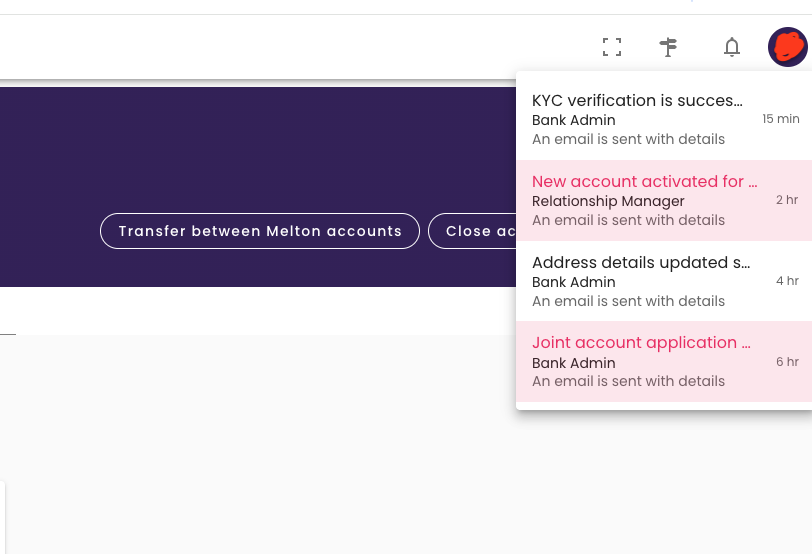Click the partially visible Close account button

(473, 231)
